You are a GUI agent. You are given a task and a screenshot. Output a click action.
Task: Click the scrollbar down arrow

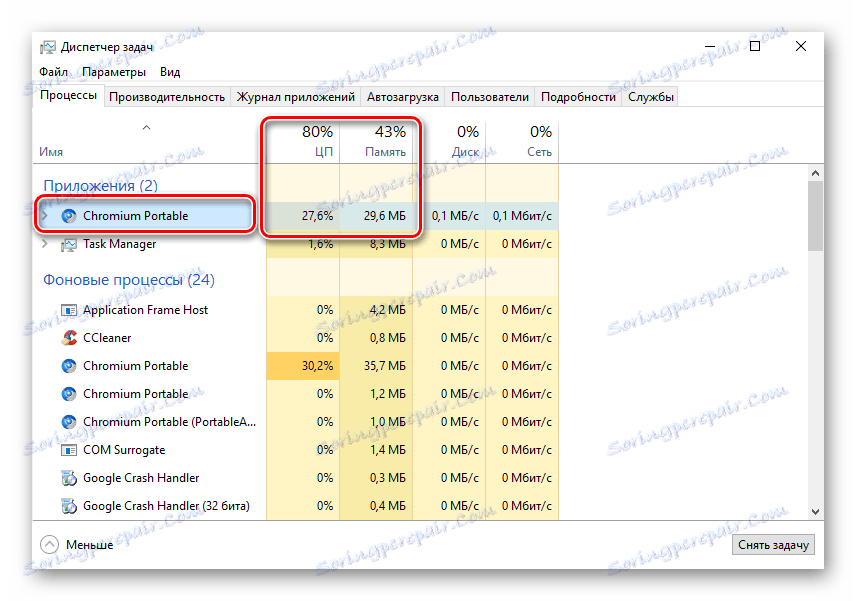tap(816, 512)
